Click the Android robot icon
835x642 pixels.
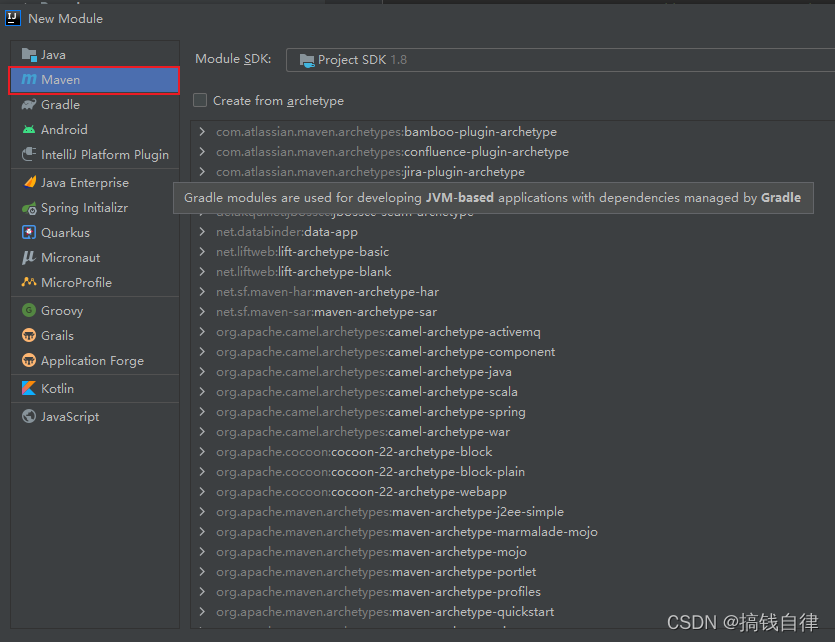tap(29, 129)
